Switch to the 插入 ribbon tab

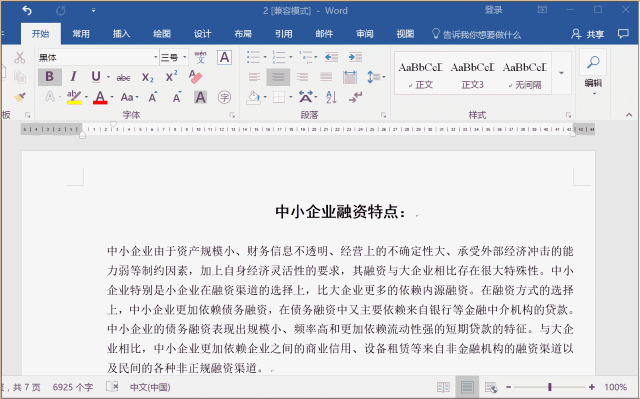pos(121,34)
